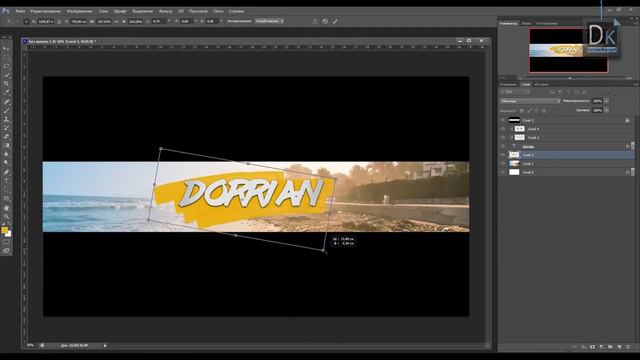Select the Rectangular Marquee tool

[x=6, y=57]
